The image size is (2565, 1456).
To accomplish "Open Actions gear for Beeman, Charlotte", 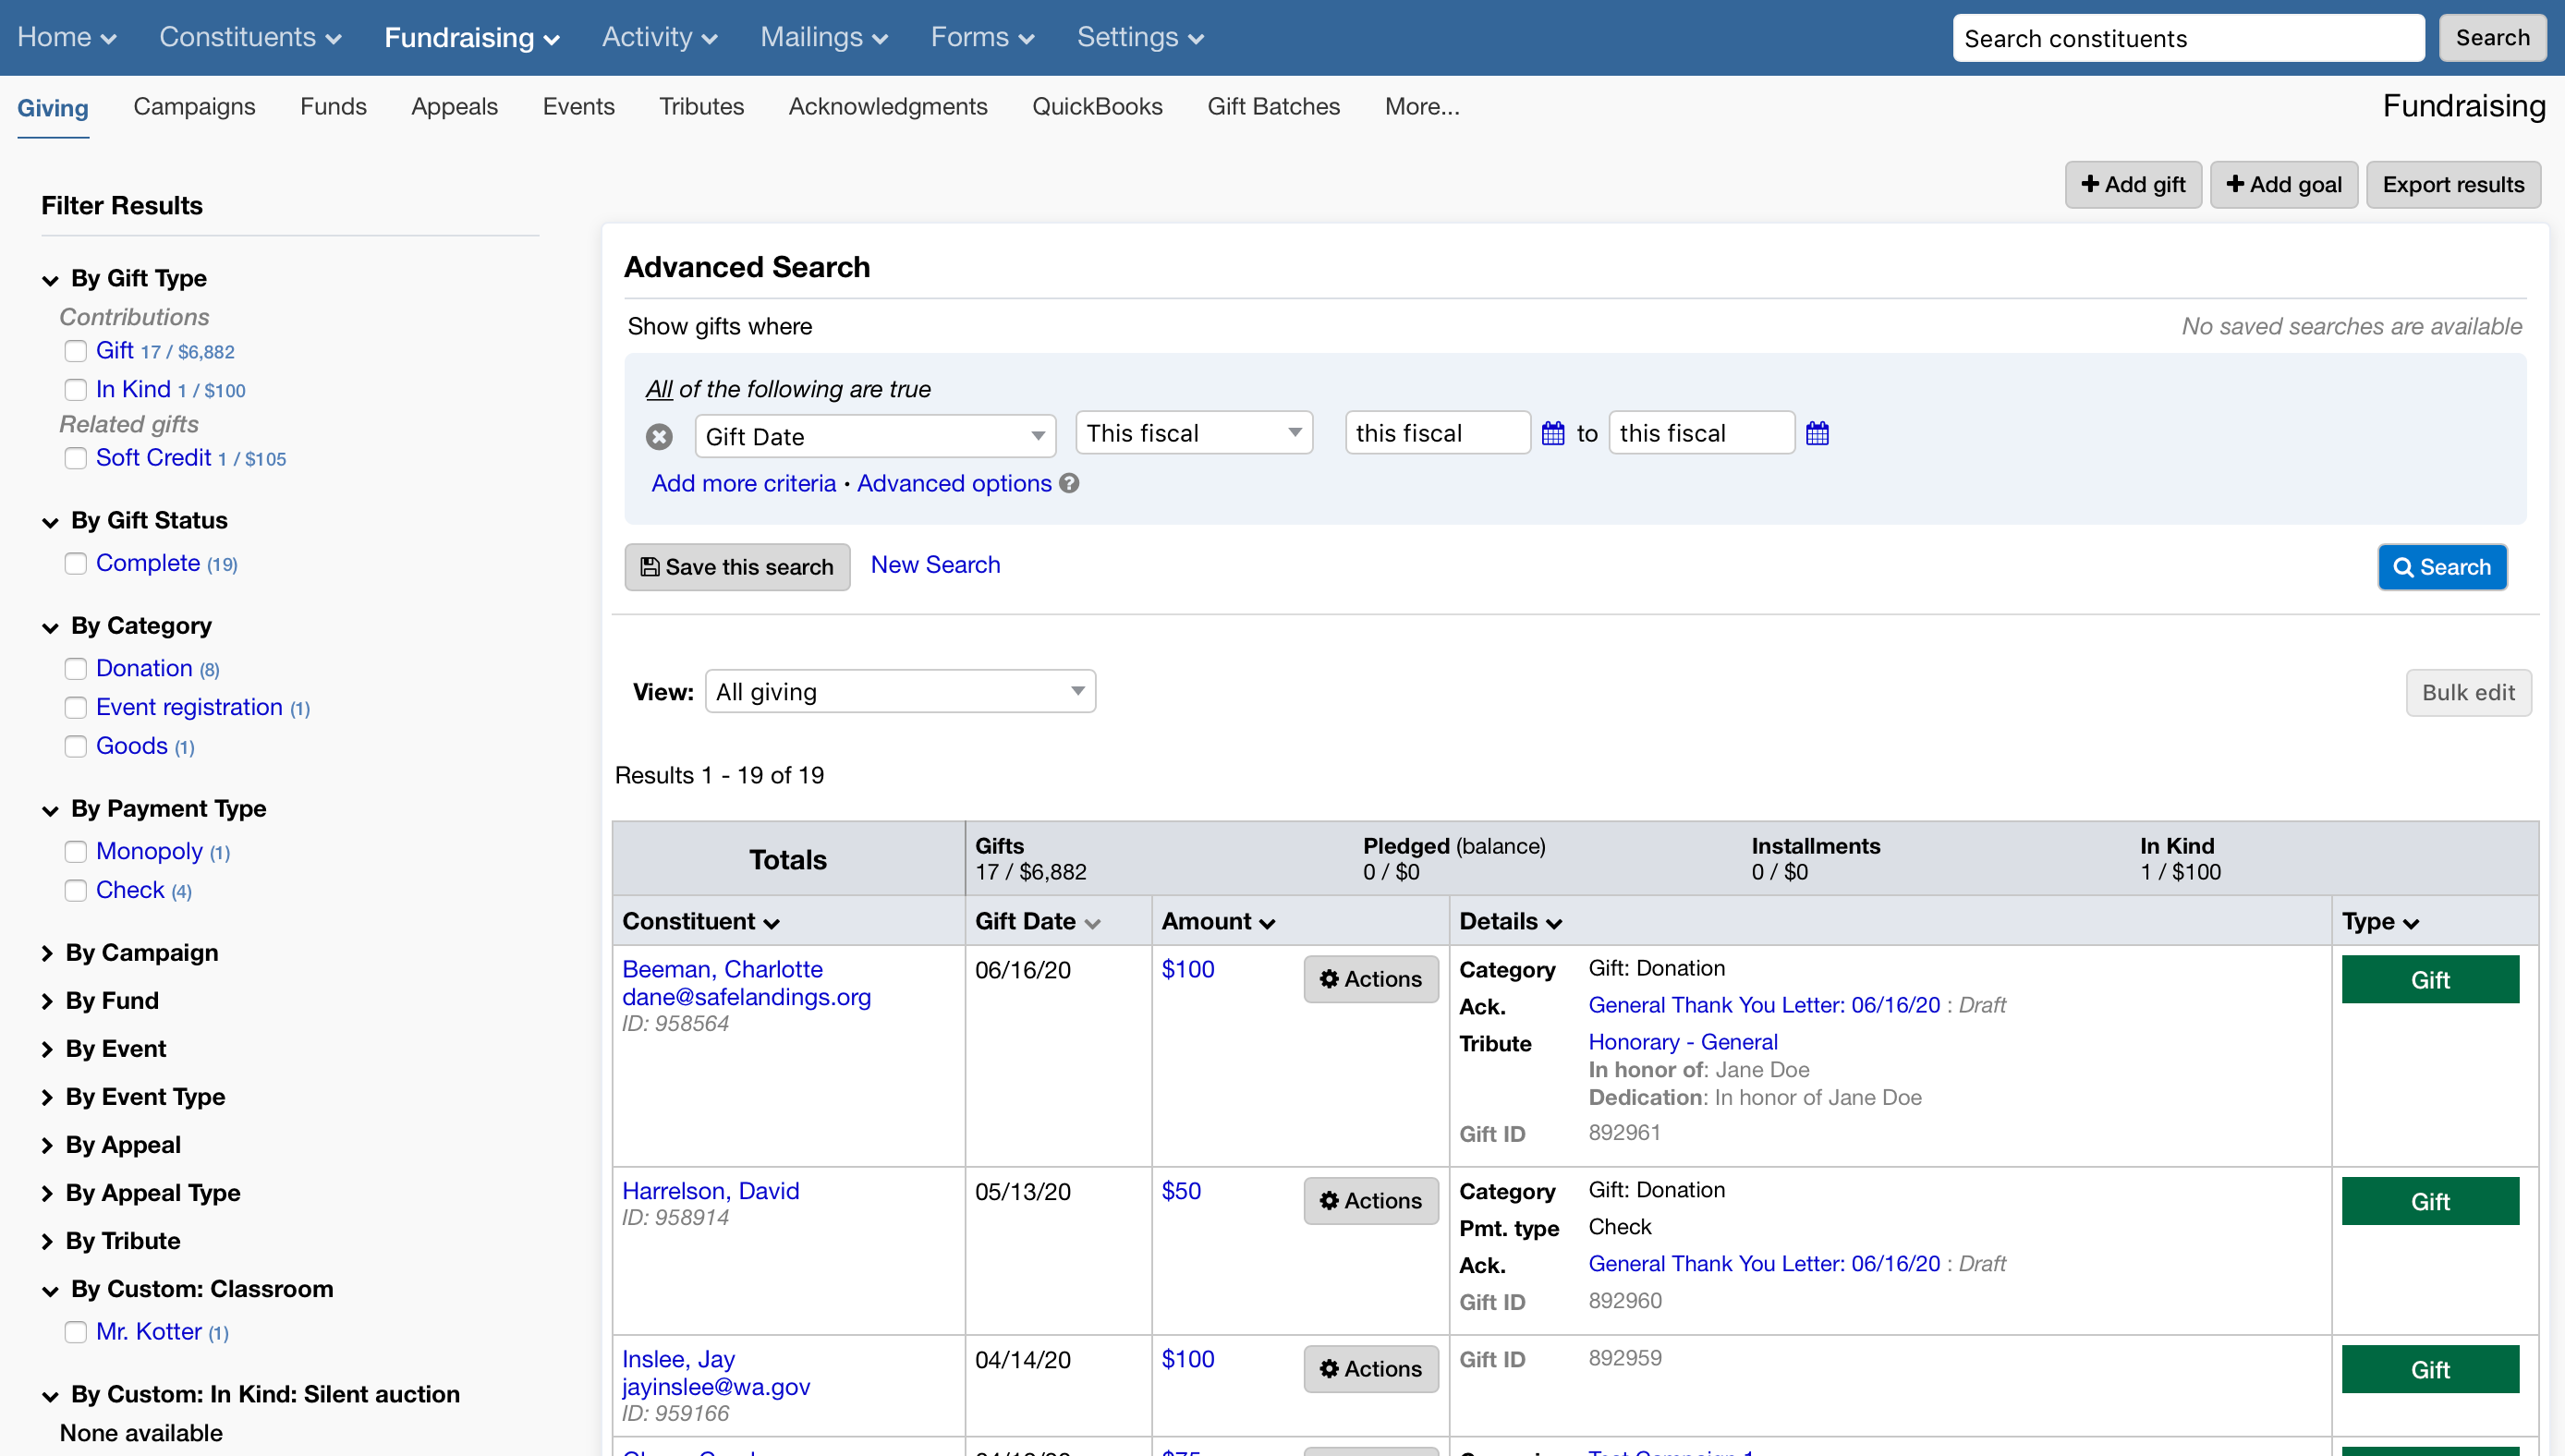I will point(1370,979).
